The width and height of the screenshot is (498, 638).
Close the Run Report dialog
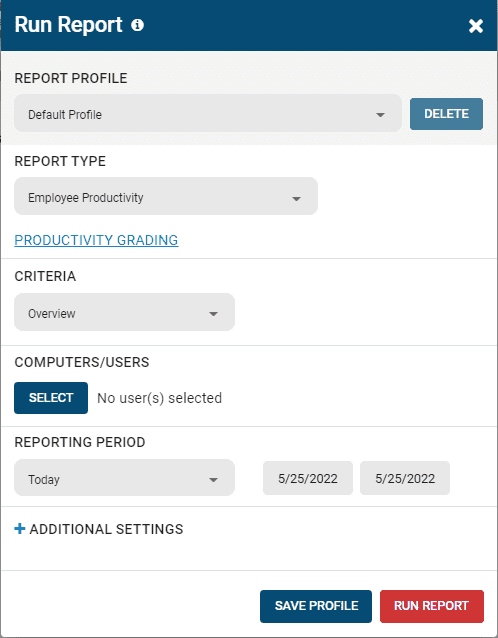476,26
